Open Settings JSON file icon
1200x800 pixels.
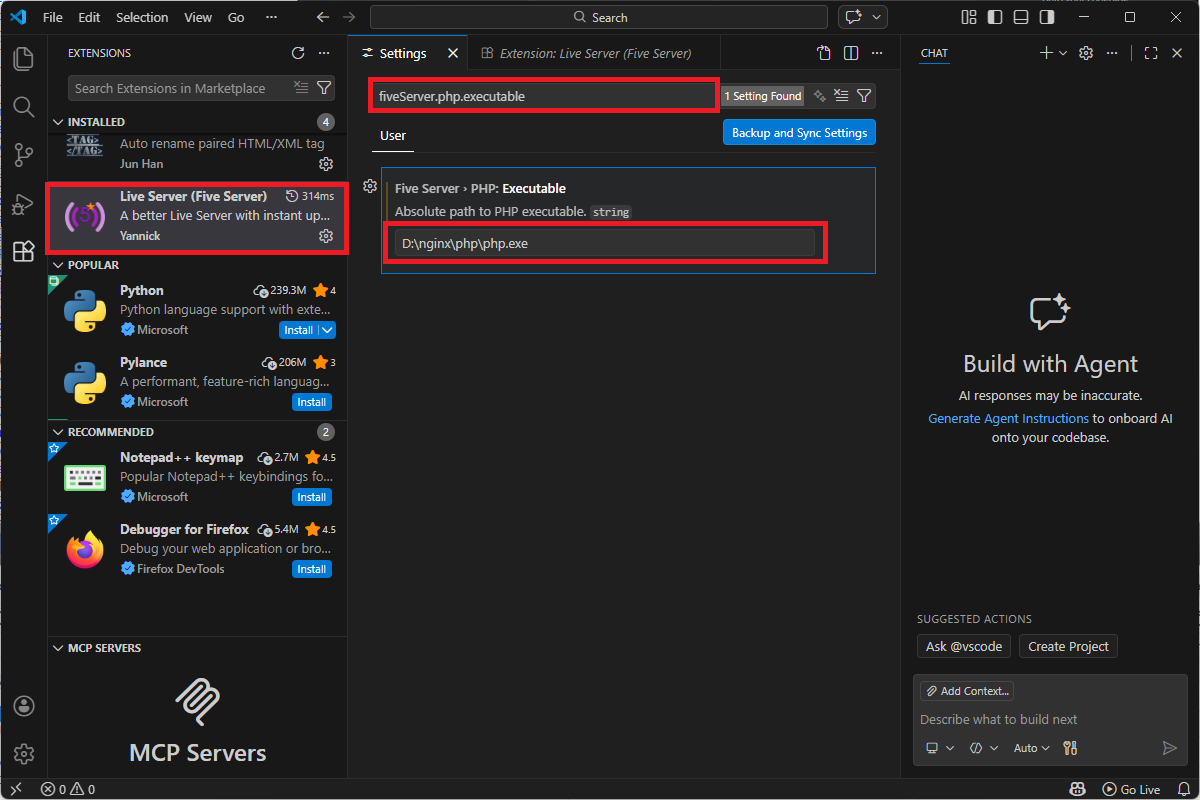click(x=824, y=53)
